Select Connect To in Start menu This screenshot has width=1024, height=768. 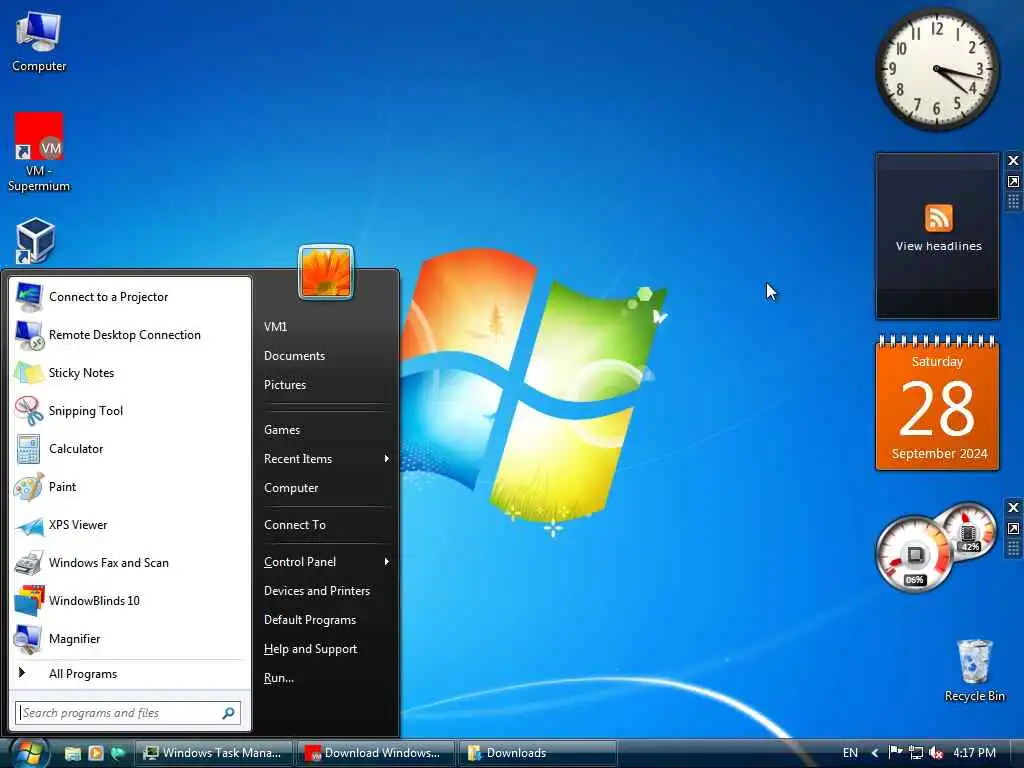(x=295, y=525)
